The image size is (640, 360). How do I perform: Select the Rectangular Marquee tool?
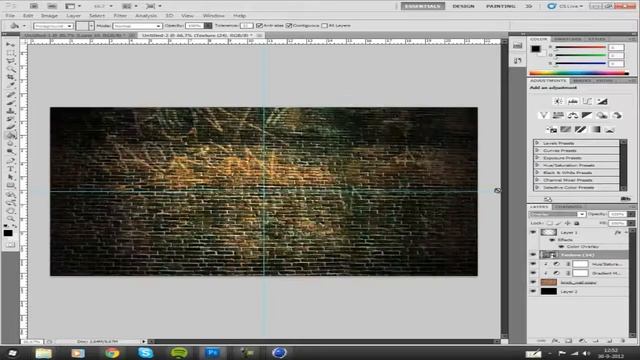point(11,53)
